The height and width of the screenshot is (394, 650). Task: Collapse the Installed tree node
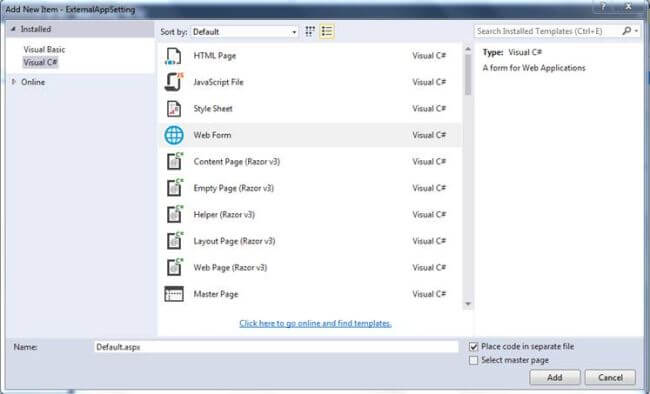click(x=13, y=29)
